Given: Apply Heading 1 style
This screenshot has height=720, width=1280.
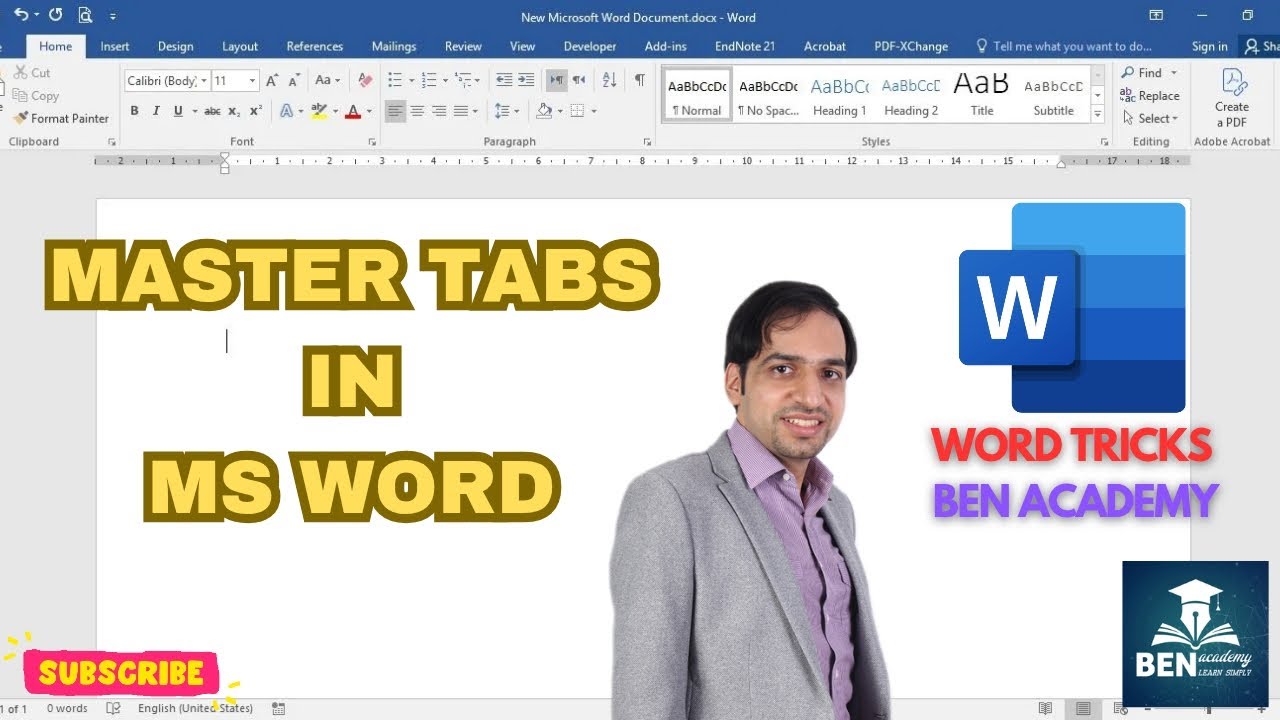Looking at the screenshot, I should click(x=840, y=96).
